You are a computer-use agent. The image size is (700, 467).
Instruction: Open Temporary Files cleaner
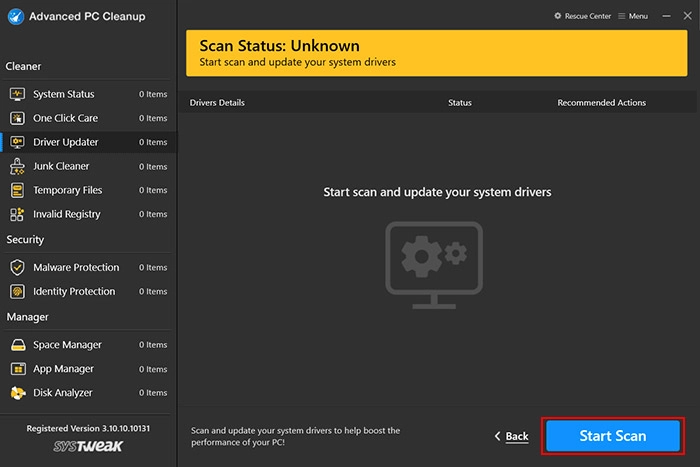coord(88,190)
